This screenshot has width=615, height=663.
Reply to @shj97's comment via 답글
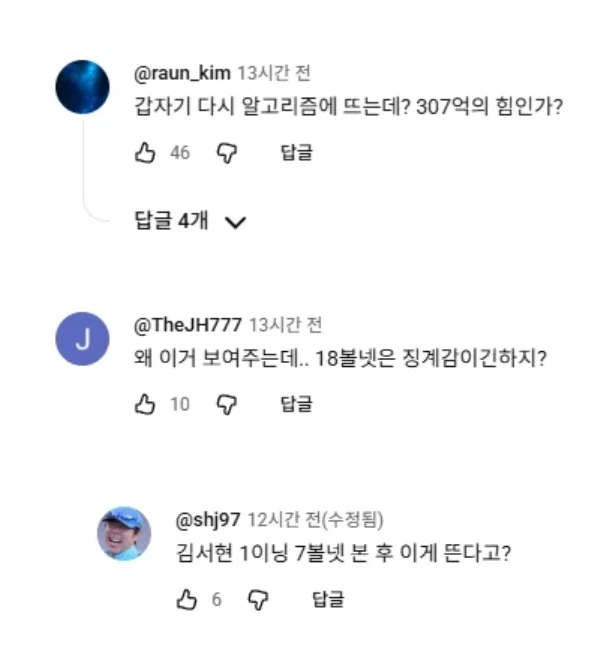pos(328,600)
